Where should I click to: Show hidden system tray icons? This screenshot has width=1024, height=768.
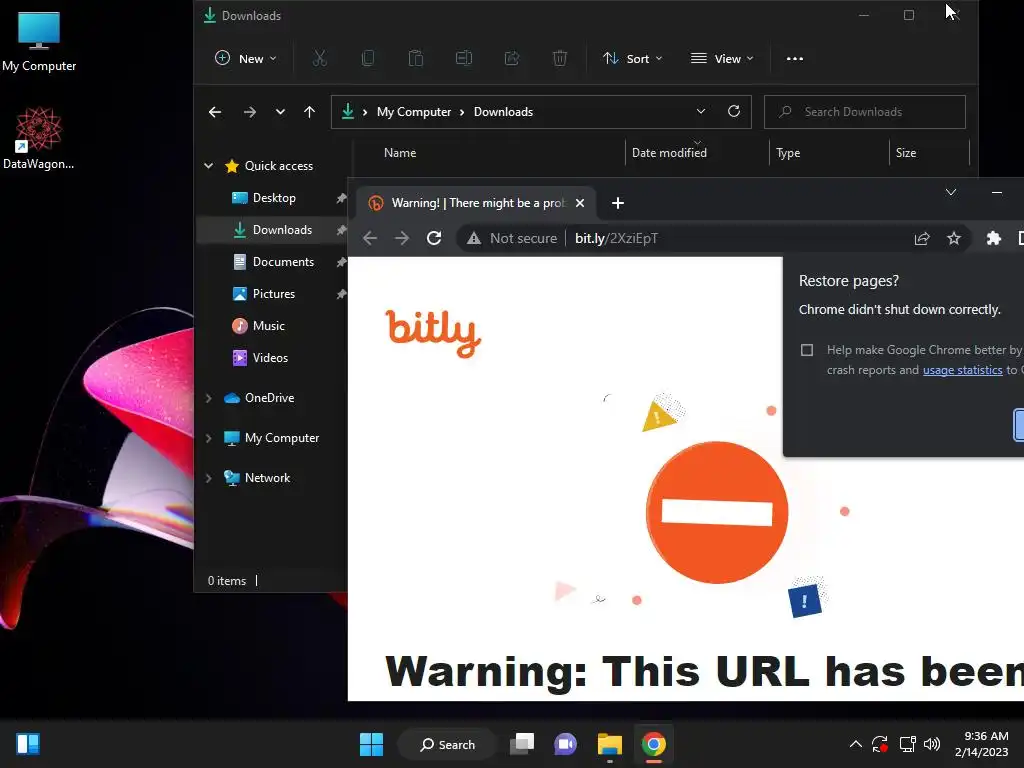click(856, 744)
